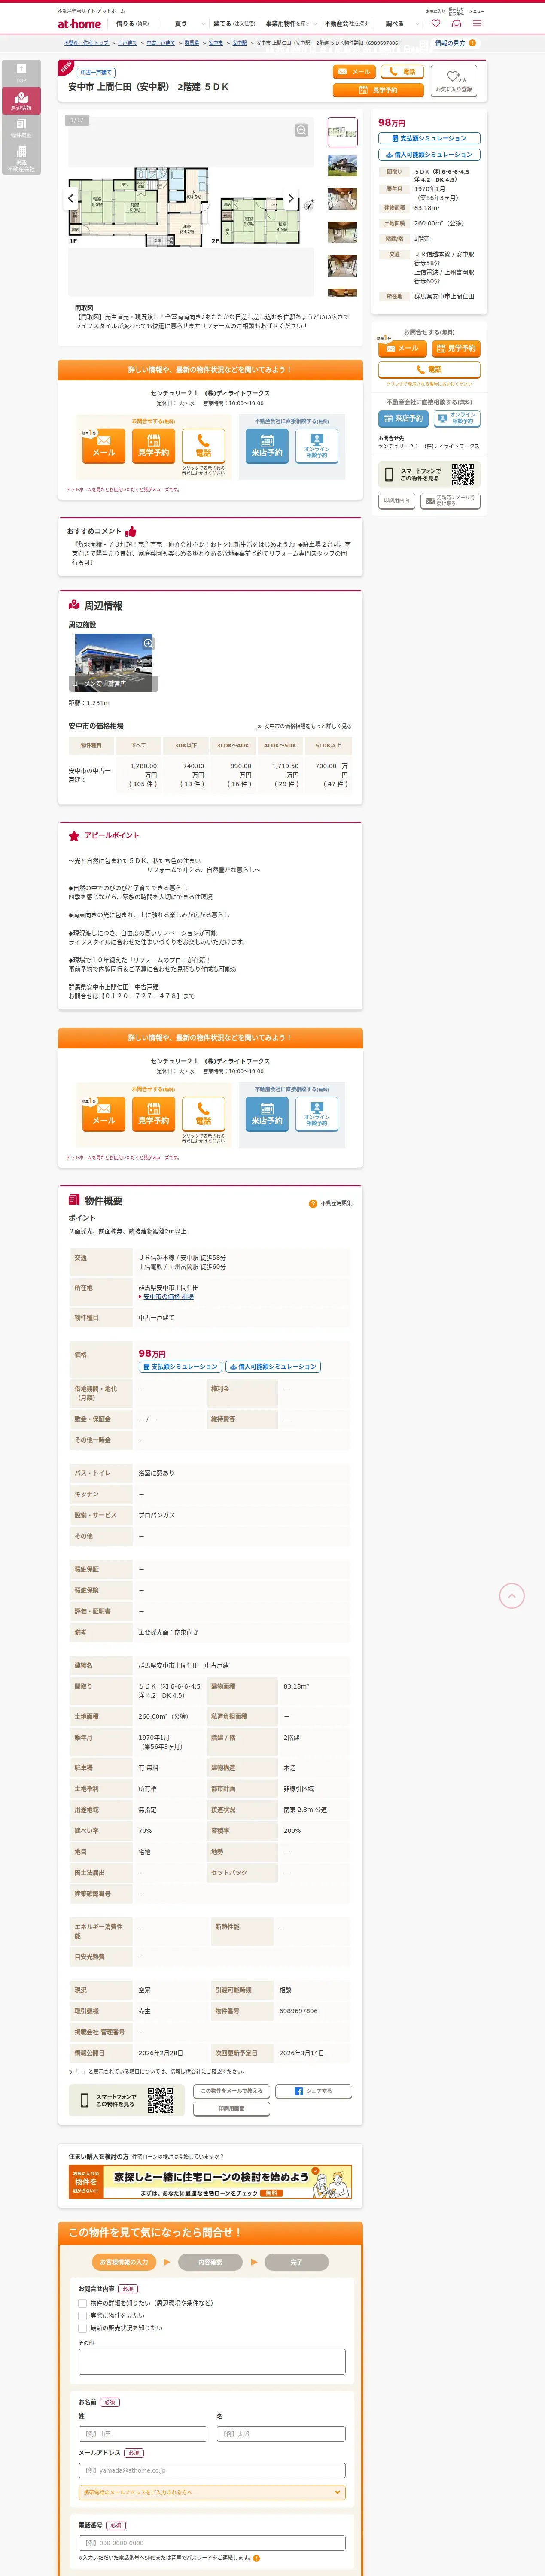This screenshot has width=545, height=2576.
Task: Jump to 物件概要 in side navigation
Action: 21,128
